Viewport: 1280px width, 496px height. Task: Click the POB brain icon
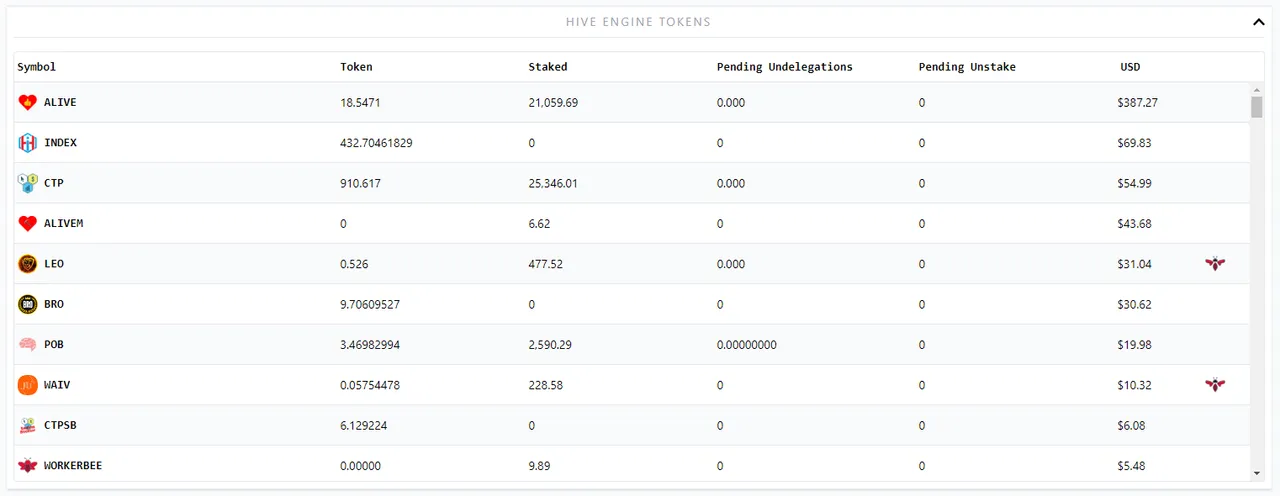click(x=27, y=344)
